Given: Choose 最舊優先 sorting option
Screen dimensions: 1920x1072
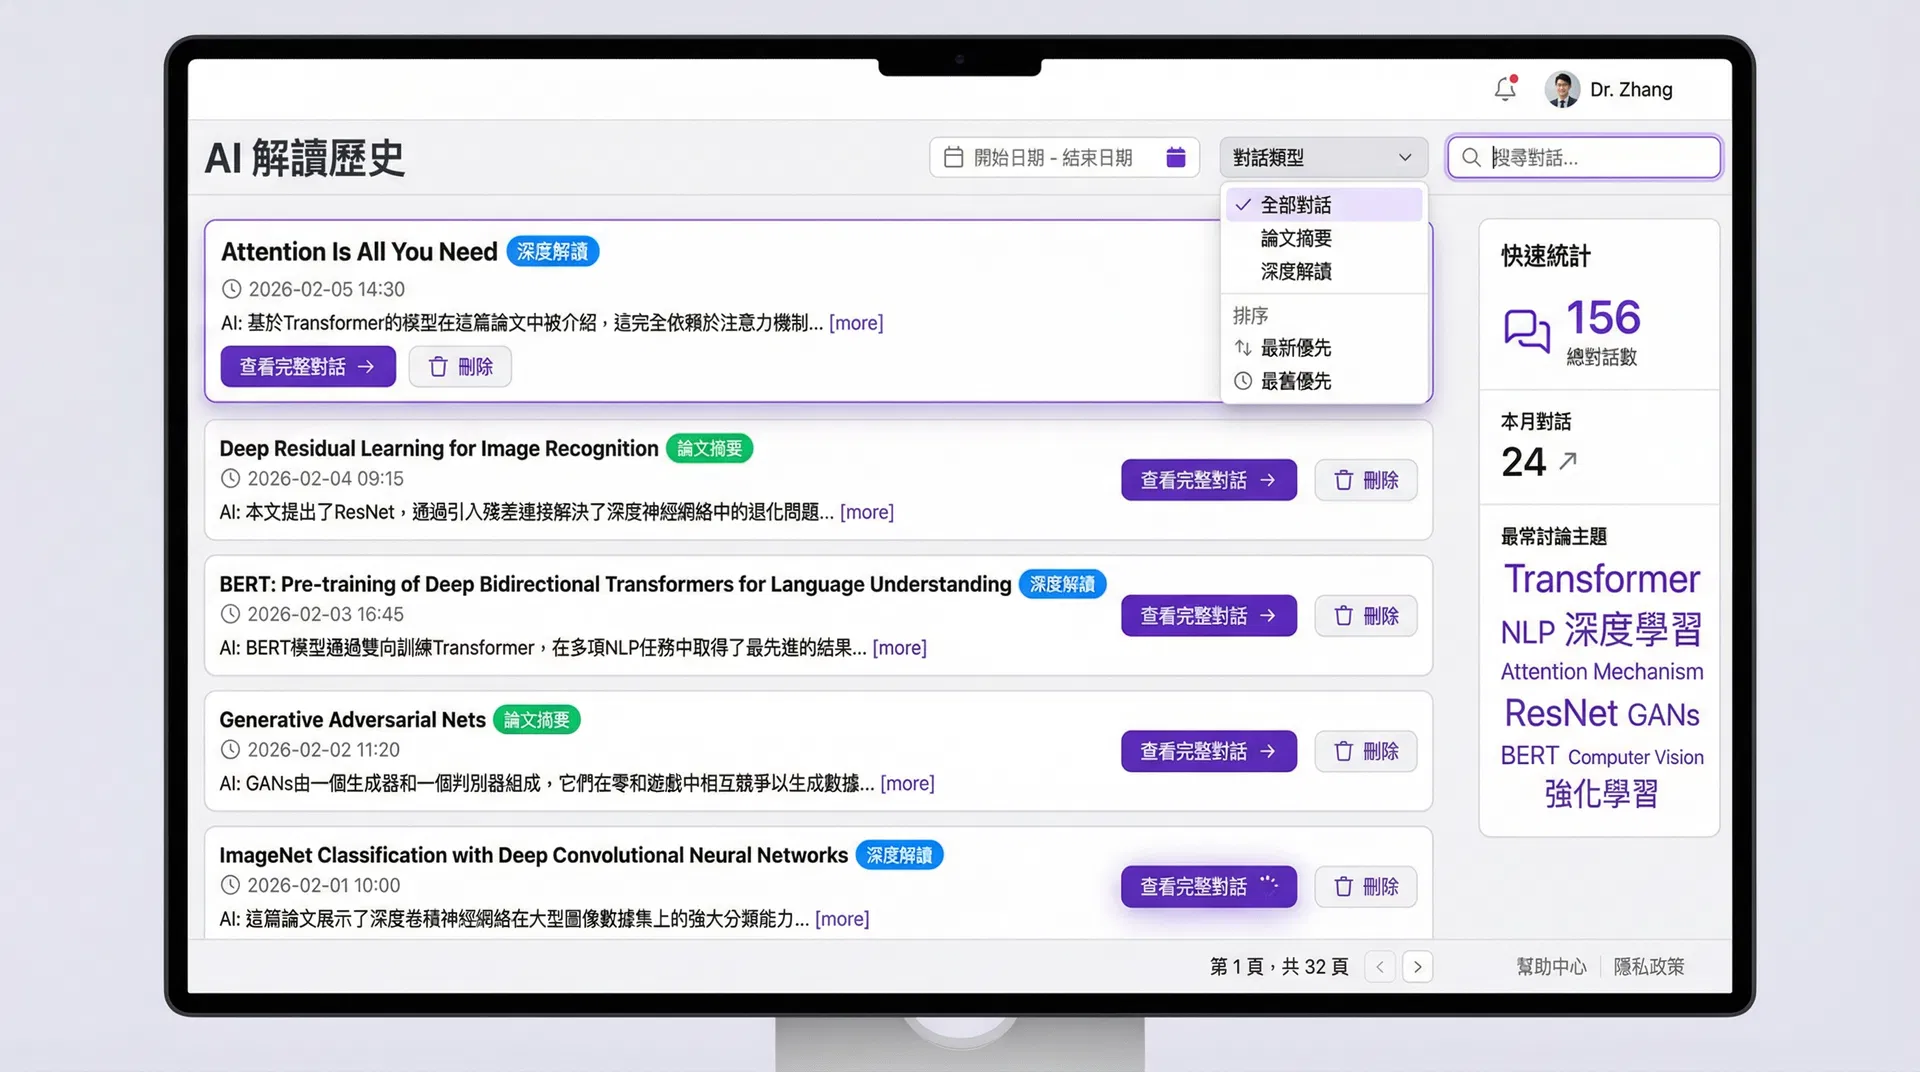Looking at the screenshot, I should point(1296,381).
